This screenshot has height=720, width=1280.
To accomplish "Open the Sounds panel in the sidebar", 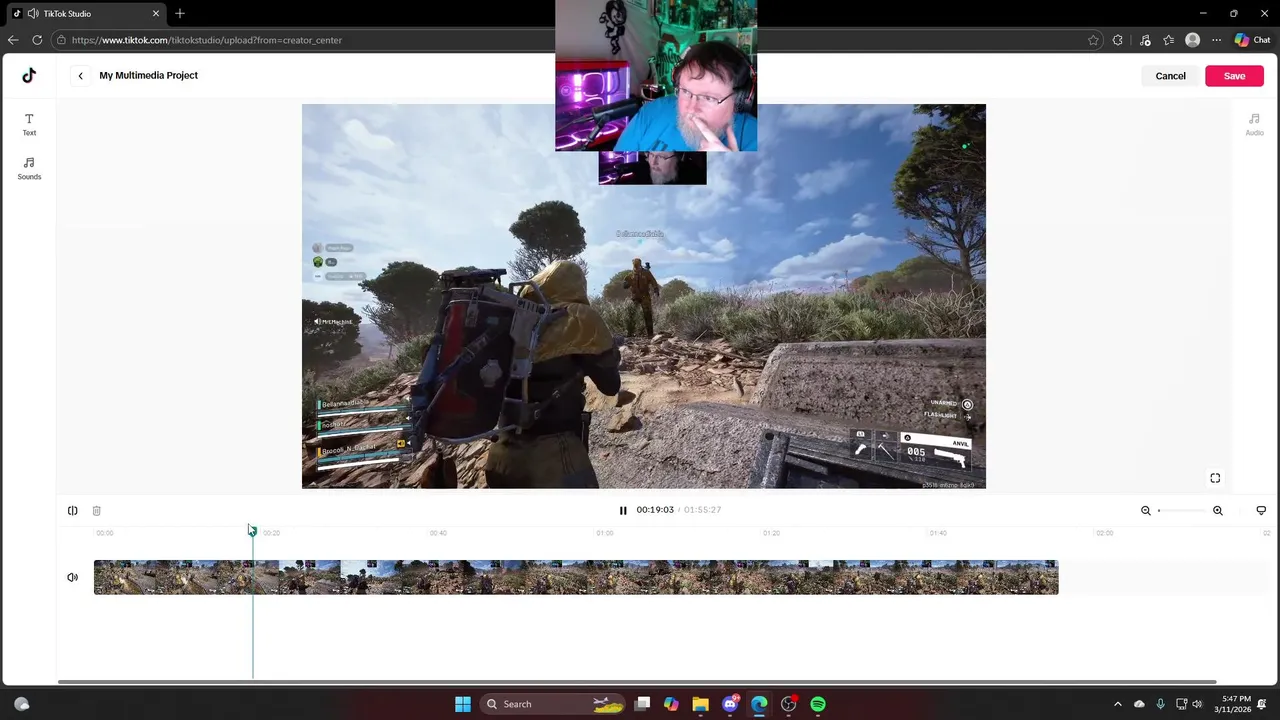I will 29,168.
